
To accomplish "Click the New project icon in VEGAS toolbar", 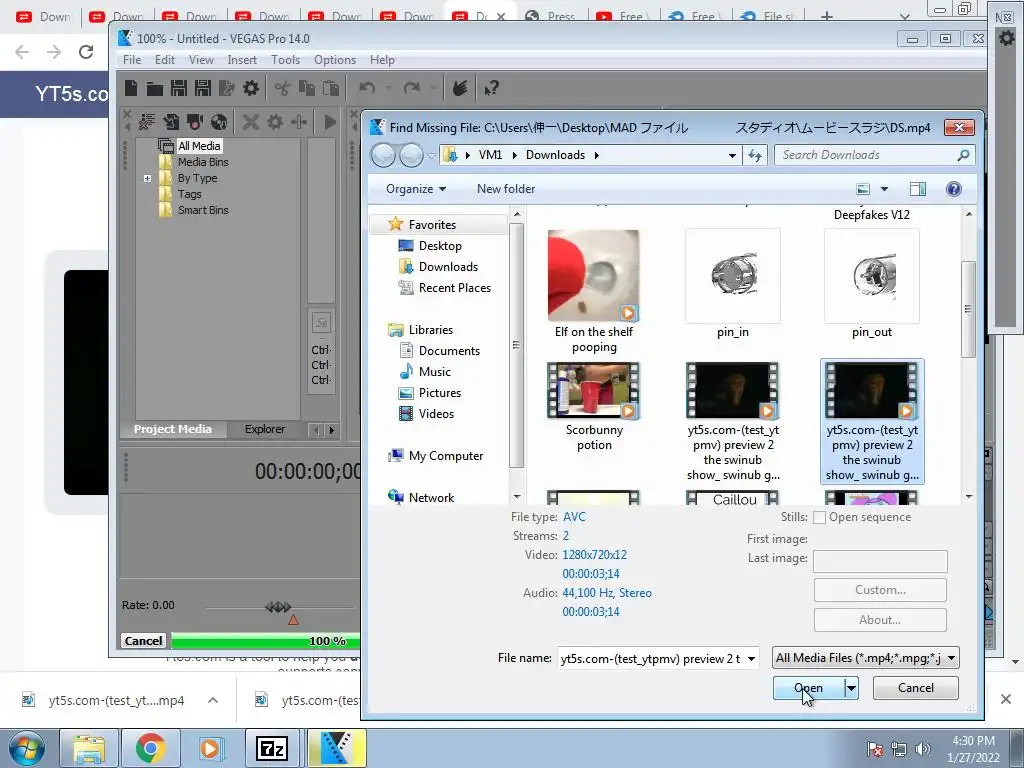I will point(131,88).
